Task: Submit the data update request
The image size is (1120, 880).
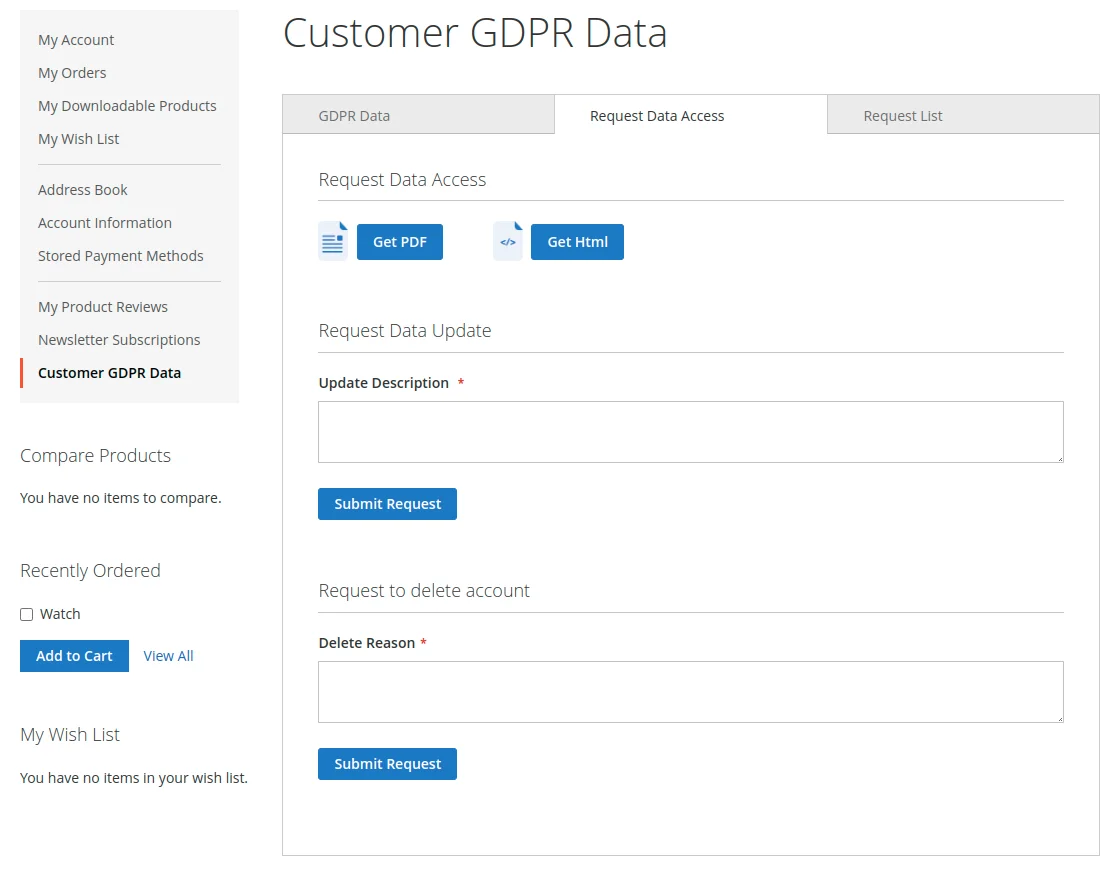Action: [387, 504]
